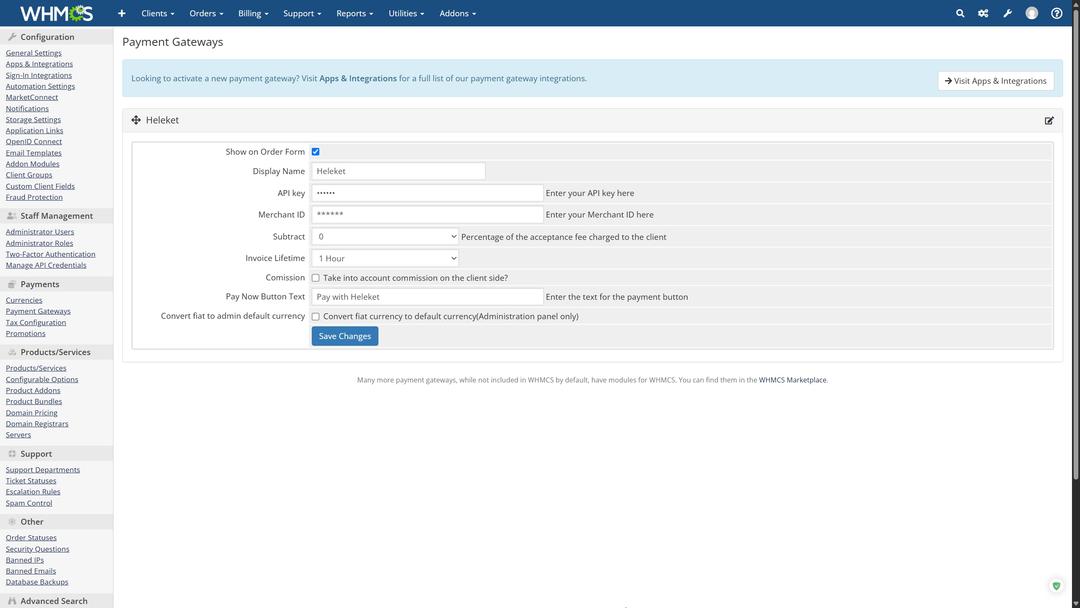Expand the Invoice Lifetime dropdown
The width and height of the screenshot is (1080, 608).
pos(385,258)
